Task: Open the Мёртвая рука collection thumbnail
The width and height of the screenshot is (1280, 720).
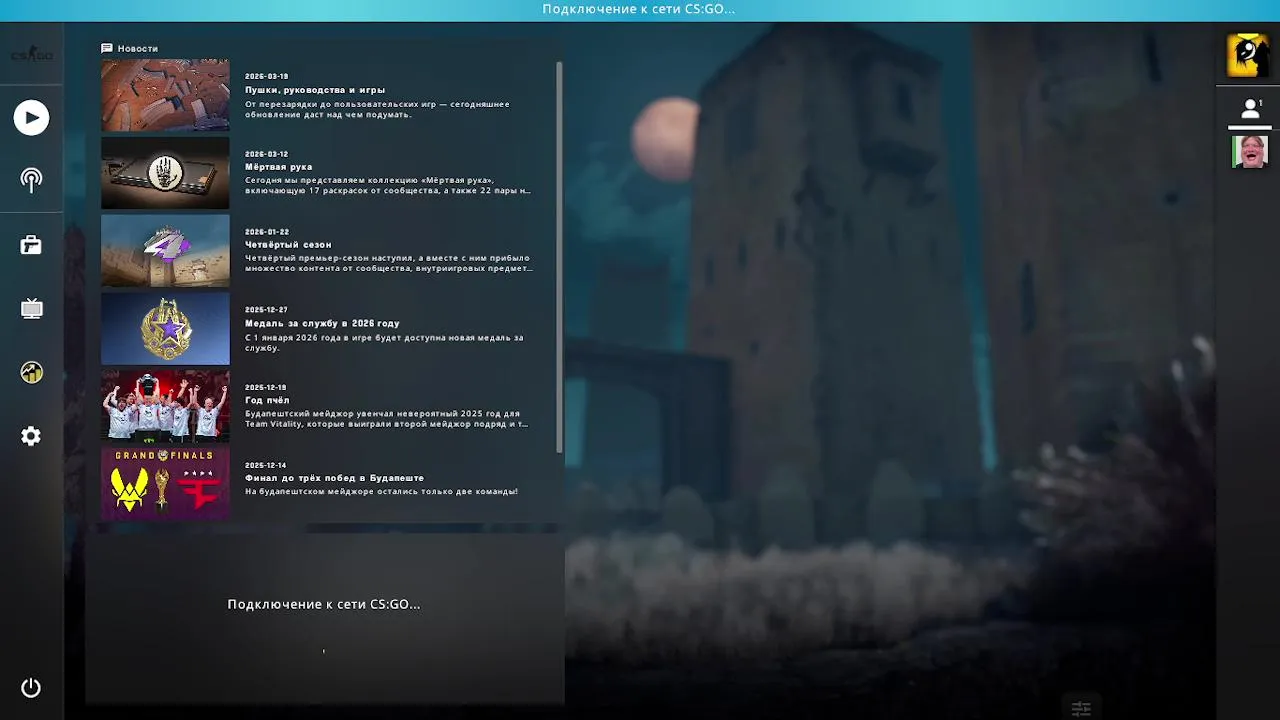Action: (x=165, y=173)
